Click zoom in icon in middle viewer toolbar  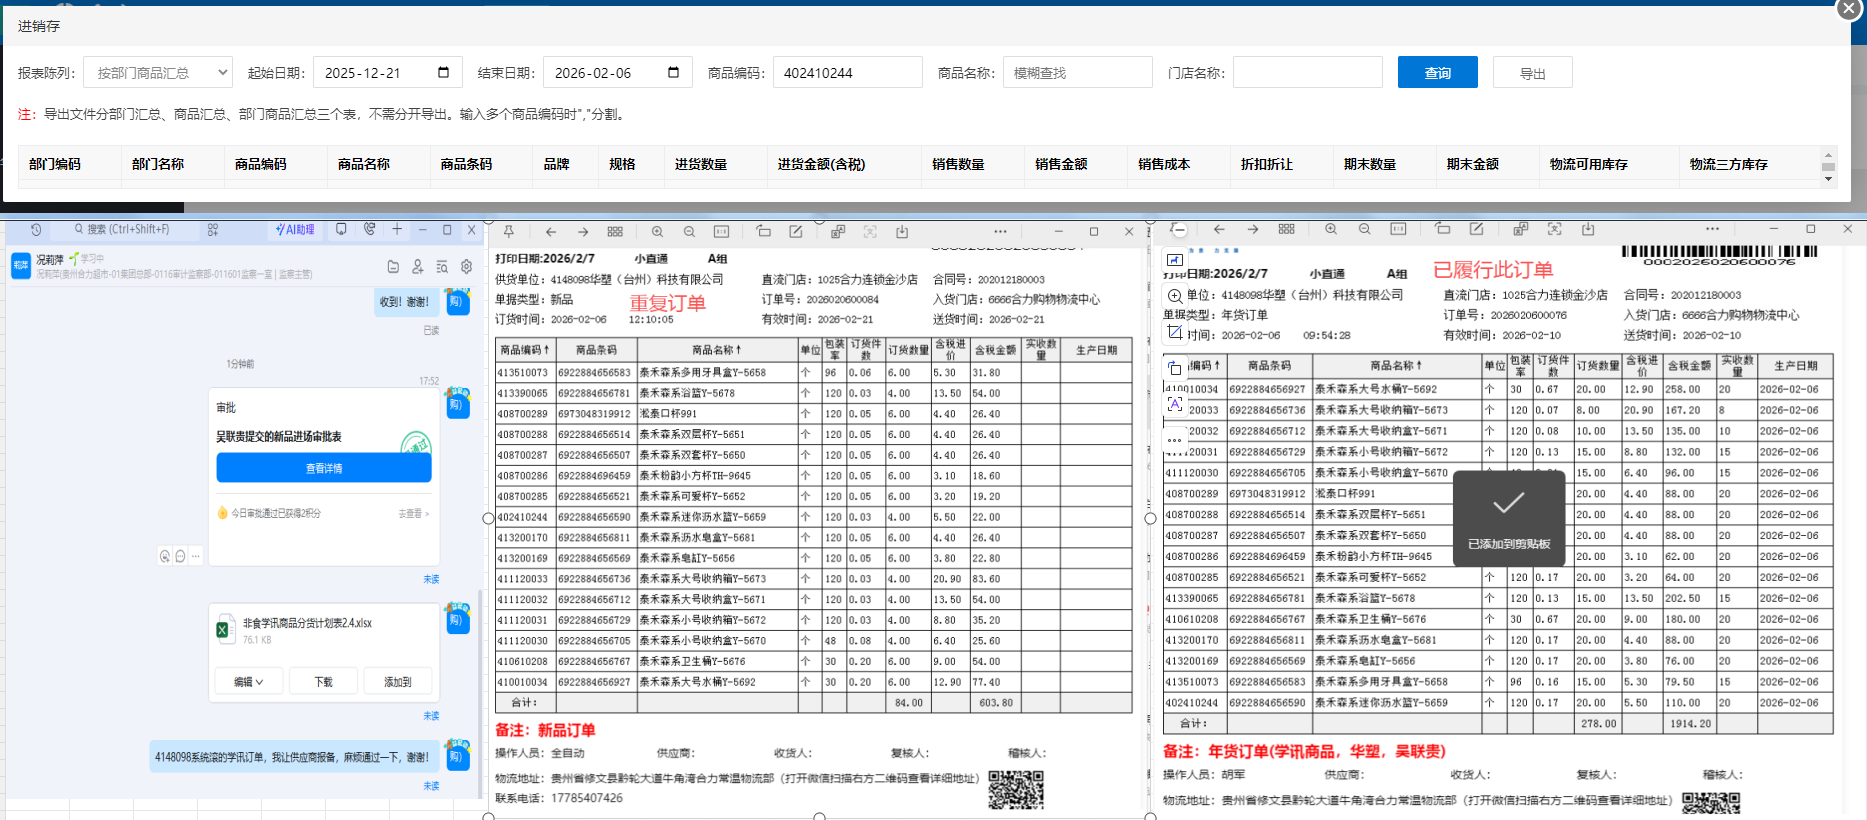click(x=657, y=232)
